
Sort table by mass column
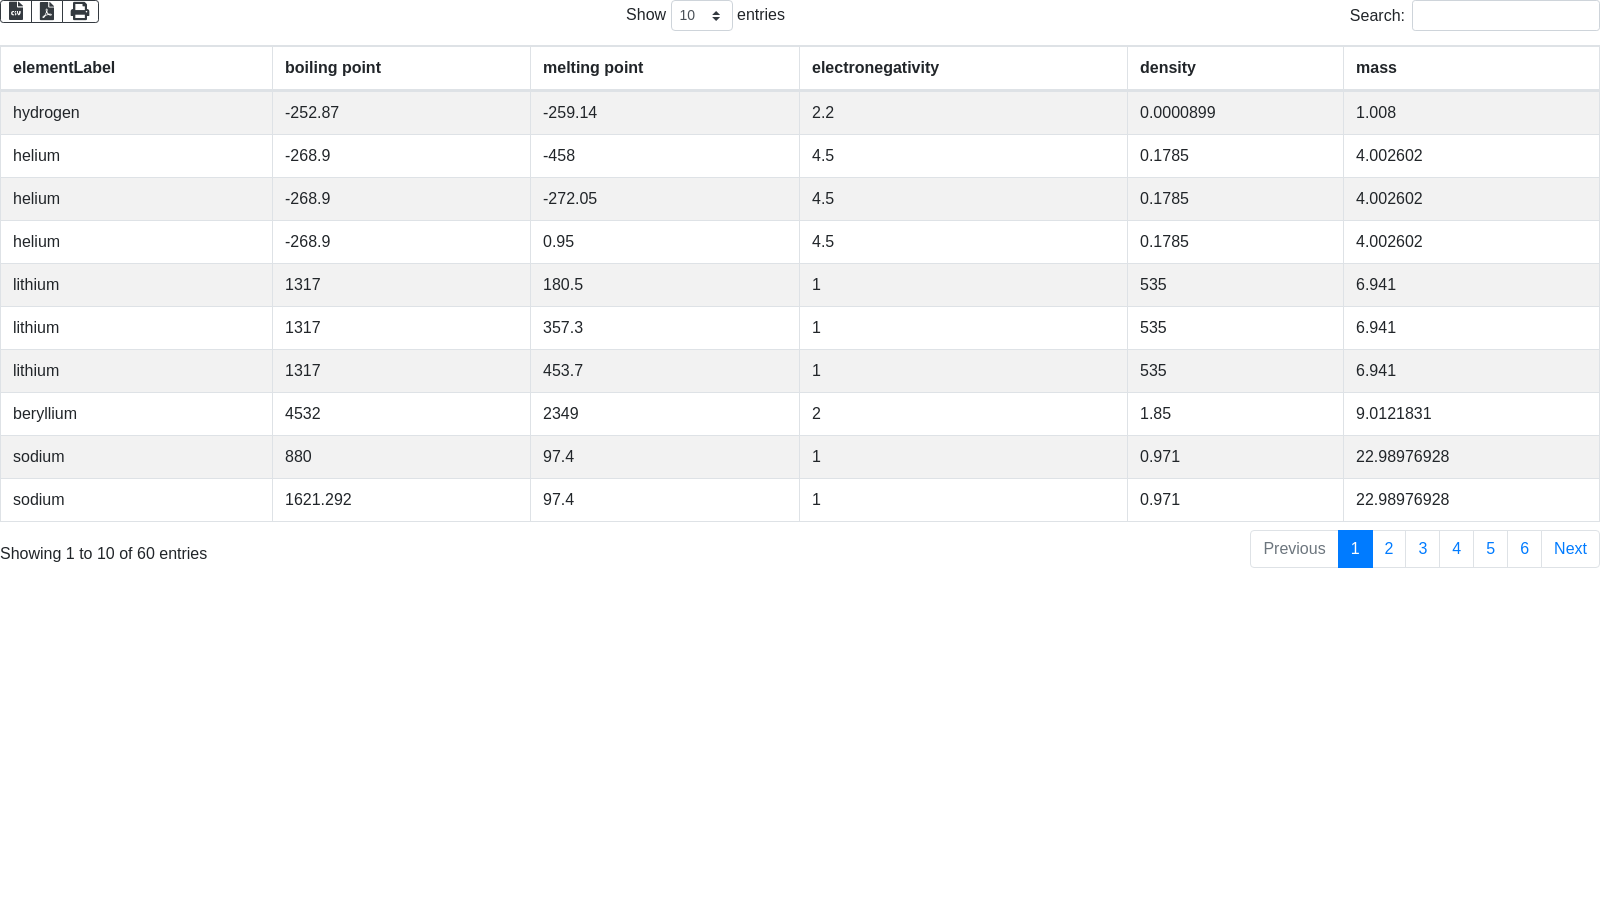[x=1376, y=68]
